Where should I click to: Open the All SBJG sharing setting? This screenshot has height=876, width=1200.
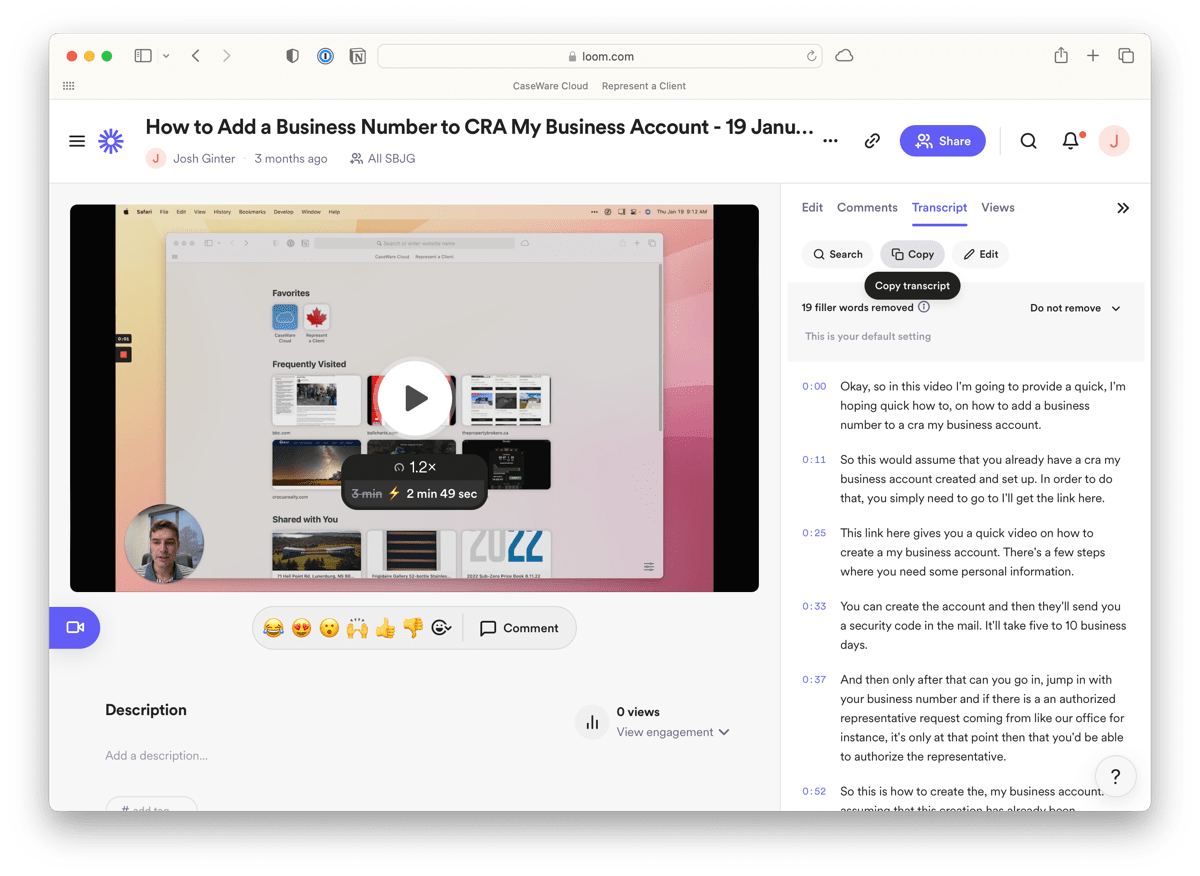[382, 158]
